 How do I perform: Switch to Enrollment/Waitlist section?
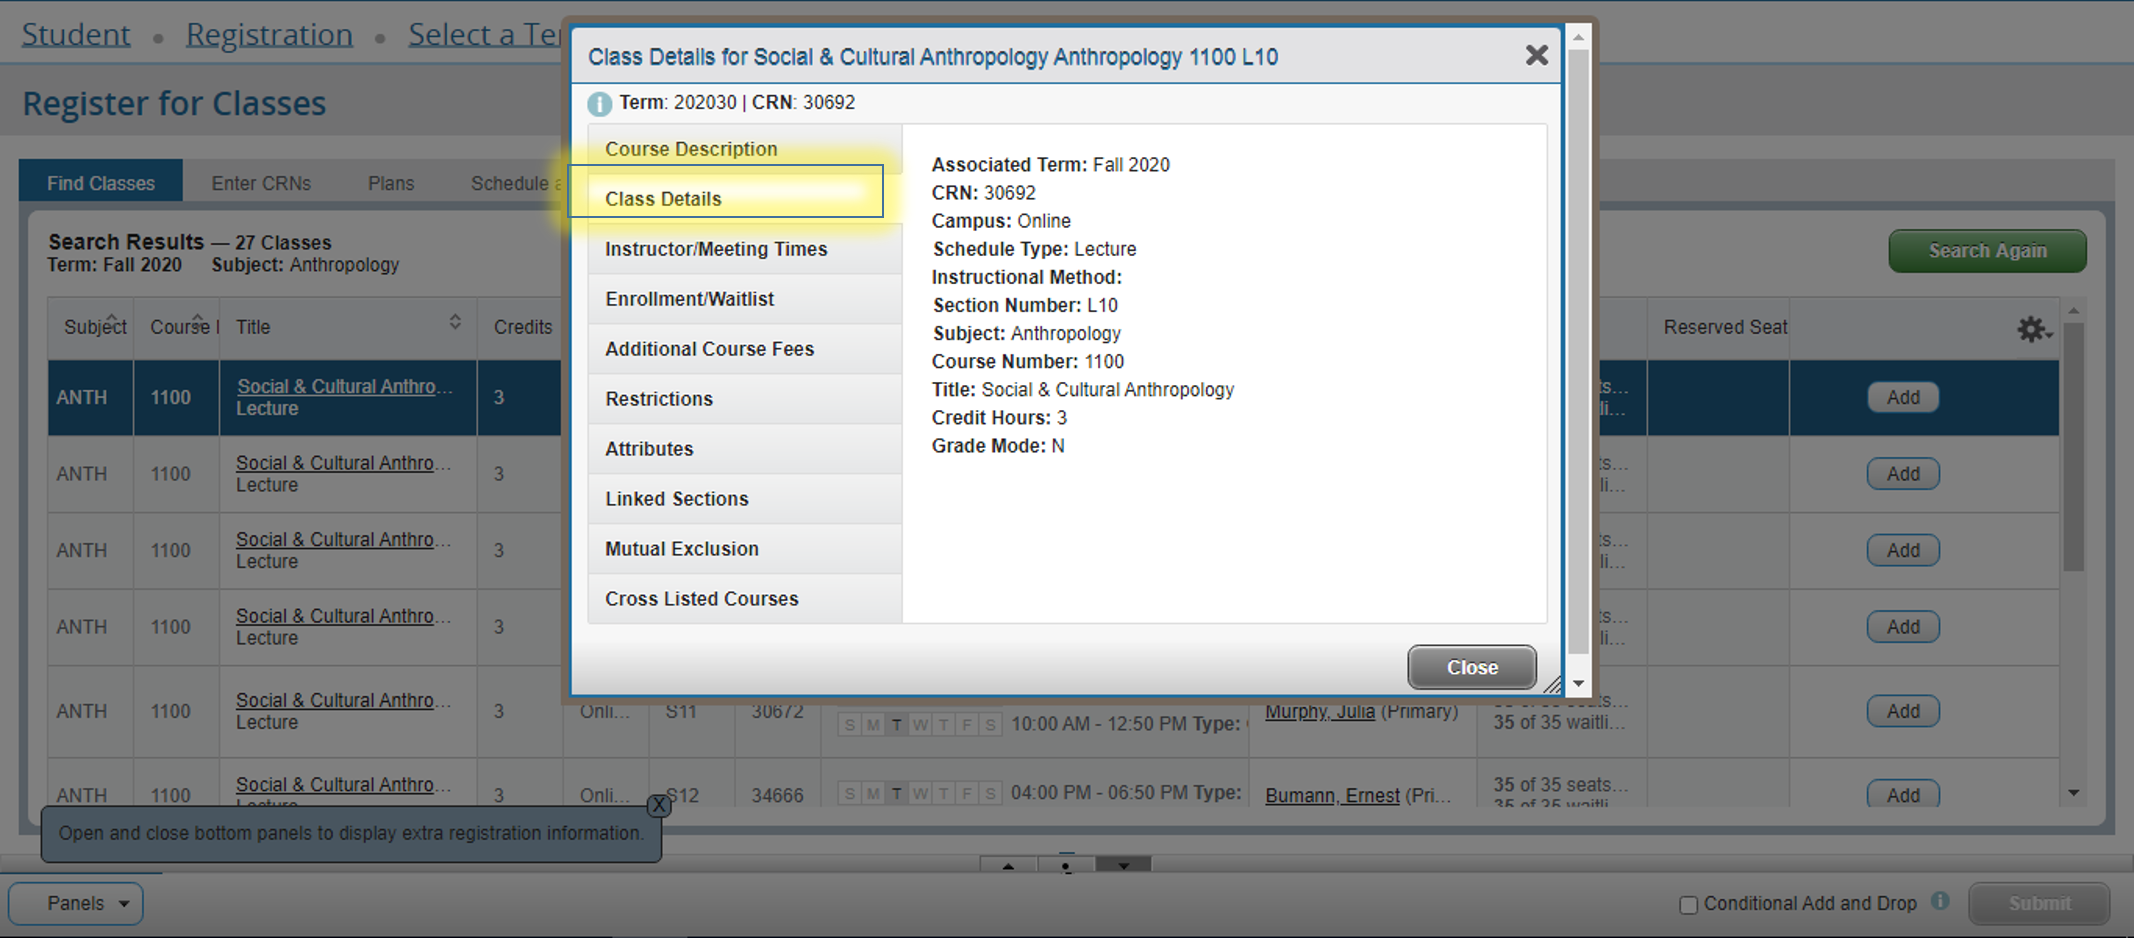pyautogui.click(x=689, y=299)
